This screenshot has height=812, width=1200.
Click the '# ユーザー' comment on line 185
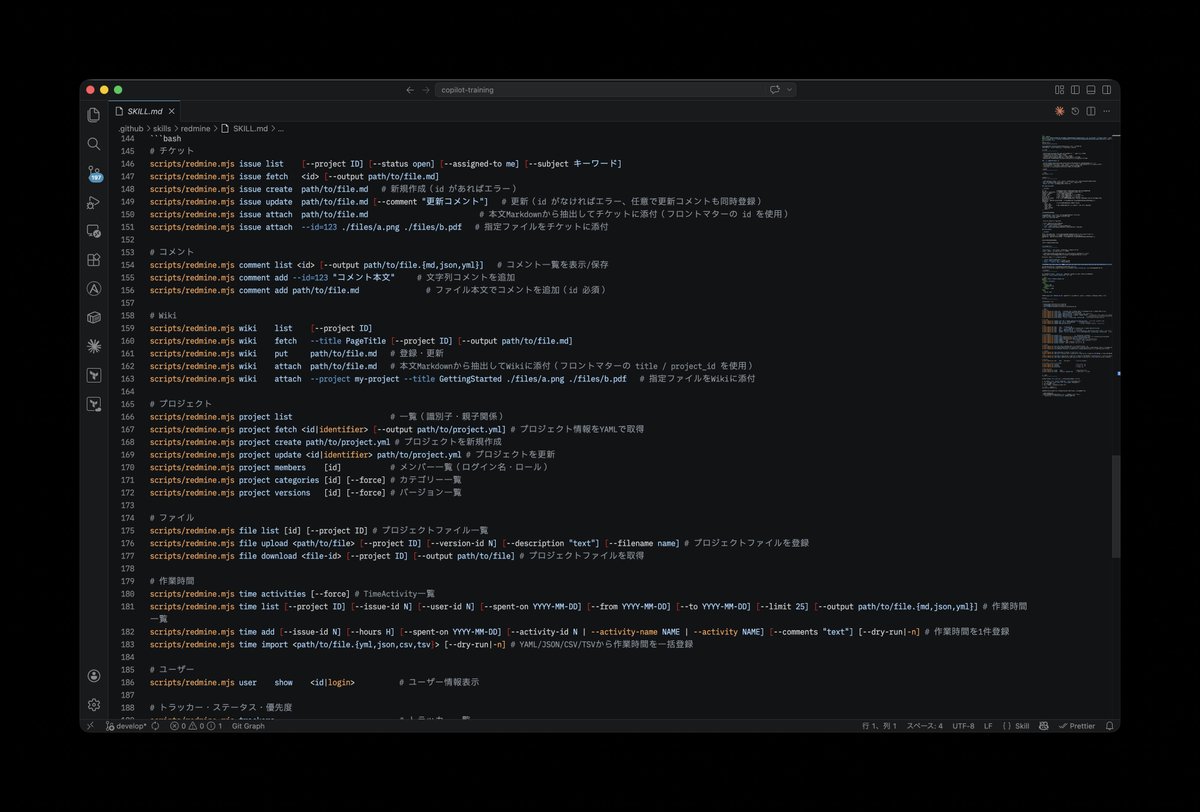pos(172,669)
